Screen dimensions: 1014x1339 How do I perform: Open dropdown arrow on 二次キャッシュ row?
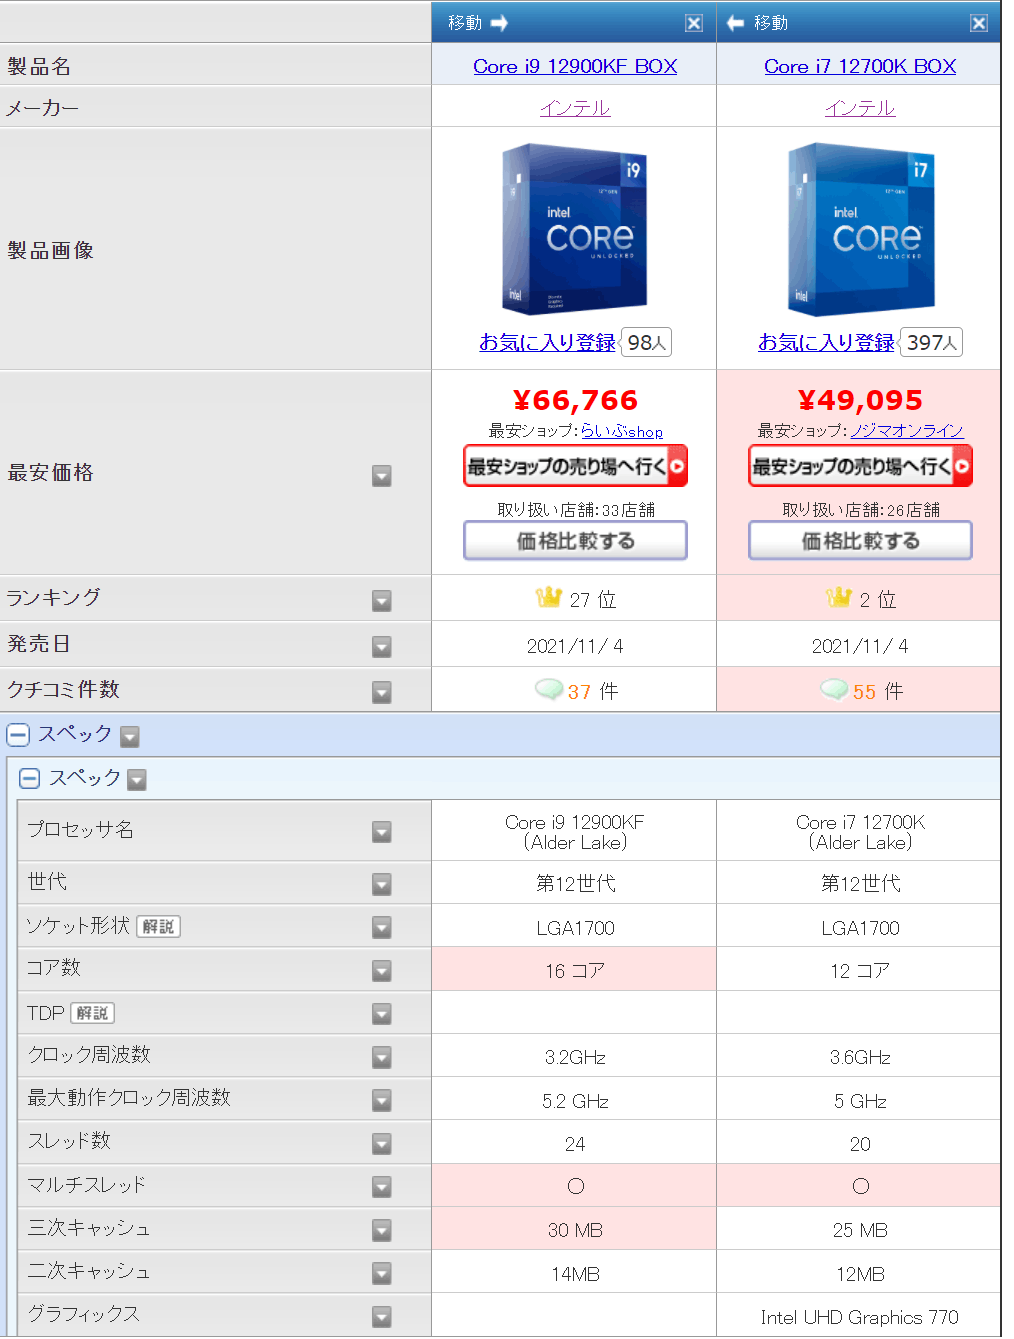coord(381,1274)
